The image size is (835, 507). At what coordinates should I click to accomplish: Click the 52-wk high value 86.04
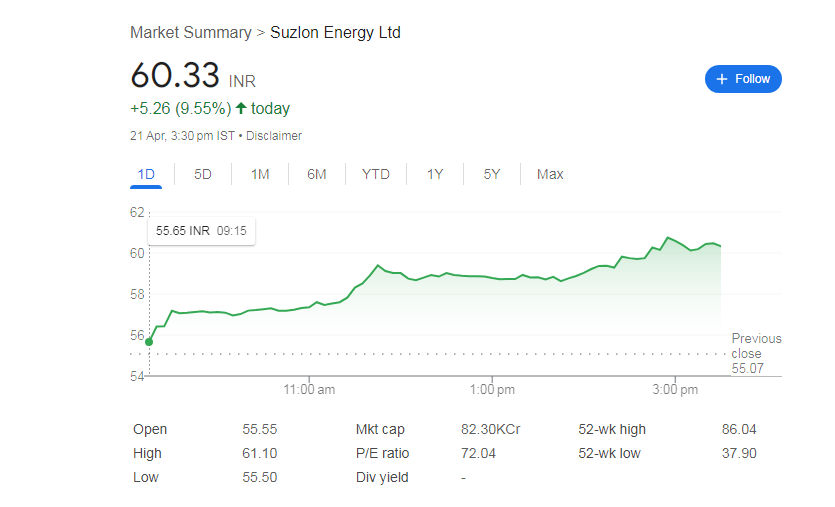[x=739, y=429]
